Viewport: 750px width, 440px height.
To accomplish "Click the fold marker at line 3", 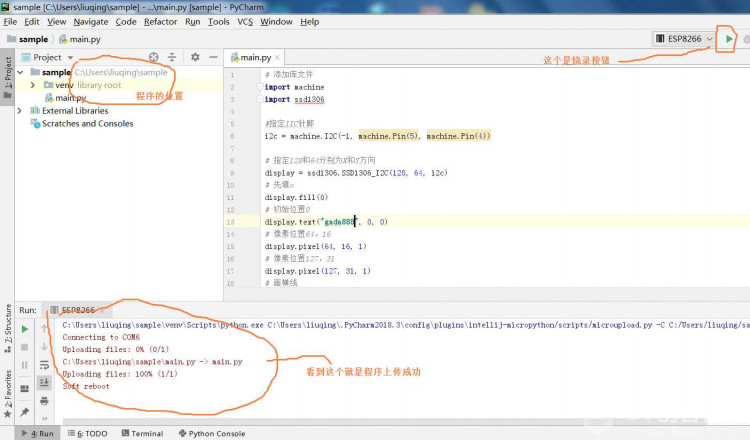I will 260,99.
